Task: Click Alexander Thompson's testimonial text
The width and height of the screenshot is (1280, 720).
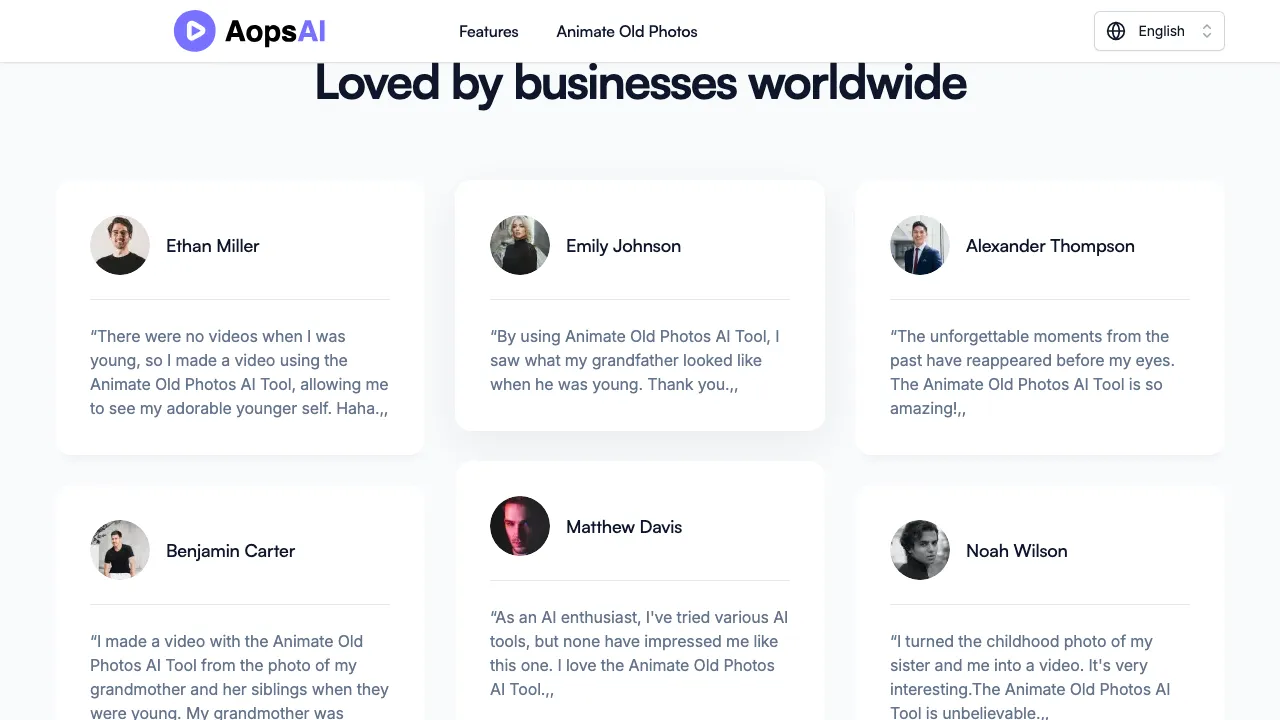Action: pyautogui.click(x=1031, y=372)
